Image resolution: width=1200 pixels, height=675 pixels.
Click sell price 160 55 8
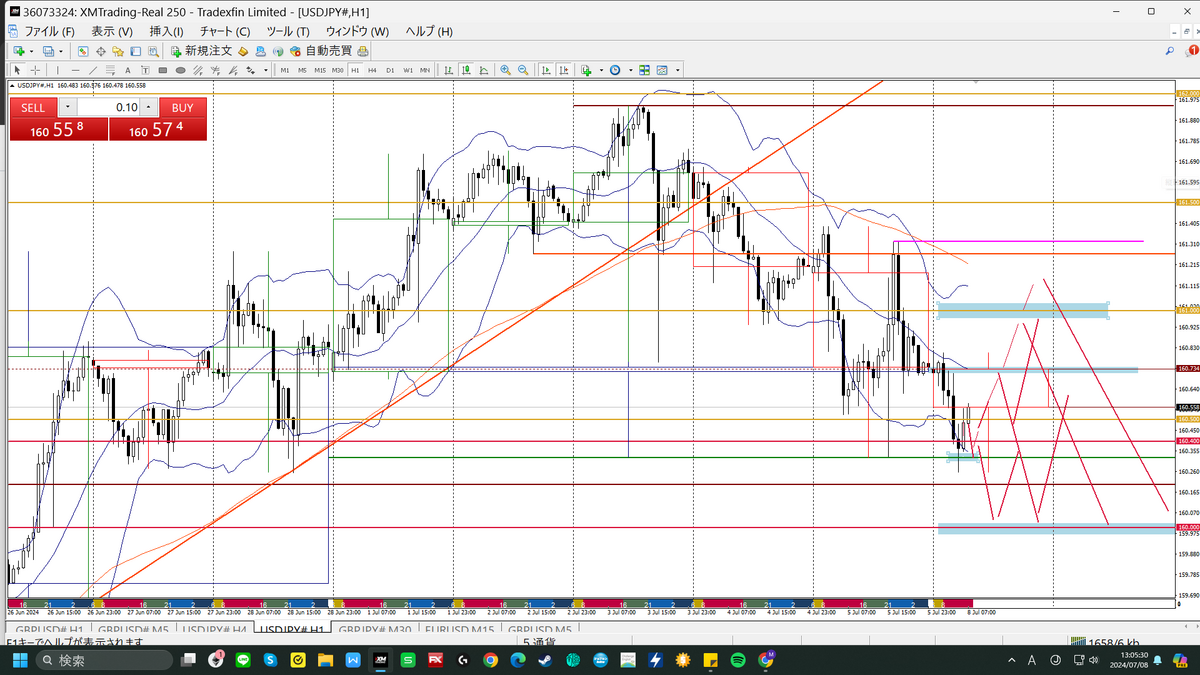coord(58,129)
